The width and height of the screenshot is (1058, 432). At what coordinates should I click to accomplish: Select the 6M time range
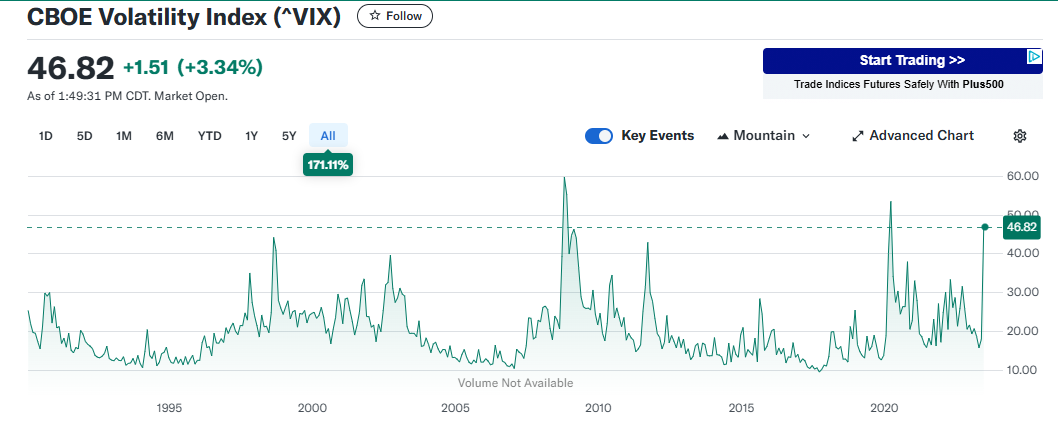coord(165,136)
